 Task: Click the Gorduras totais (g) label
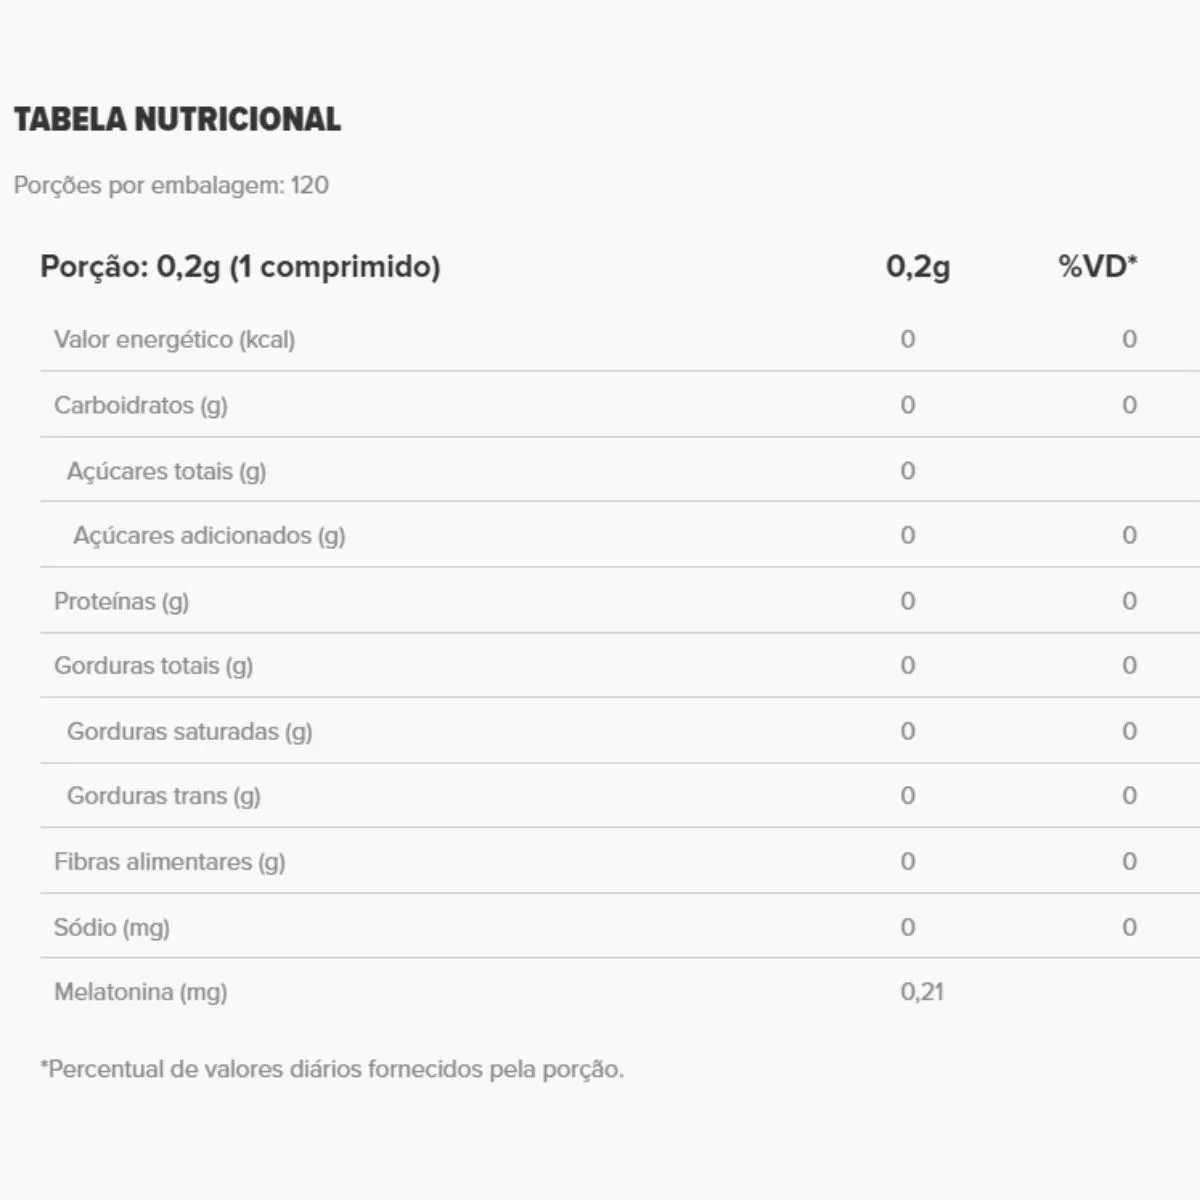pos(153,666)
